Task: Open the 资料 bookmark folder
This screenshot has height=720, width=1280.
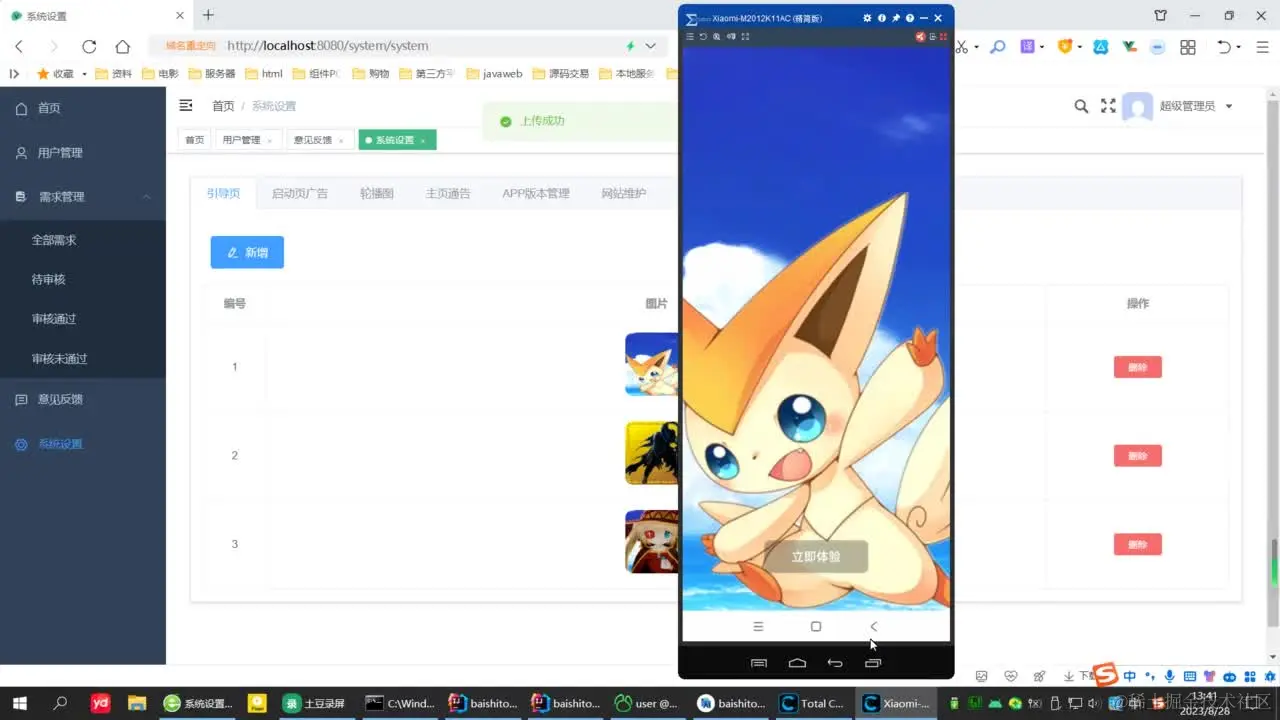Action: coord(113,73)
